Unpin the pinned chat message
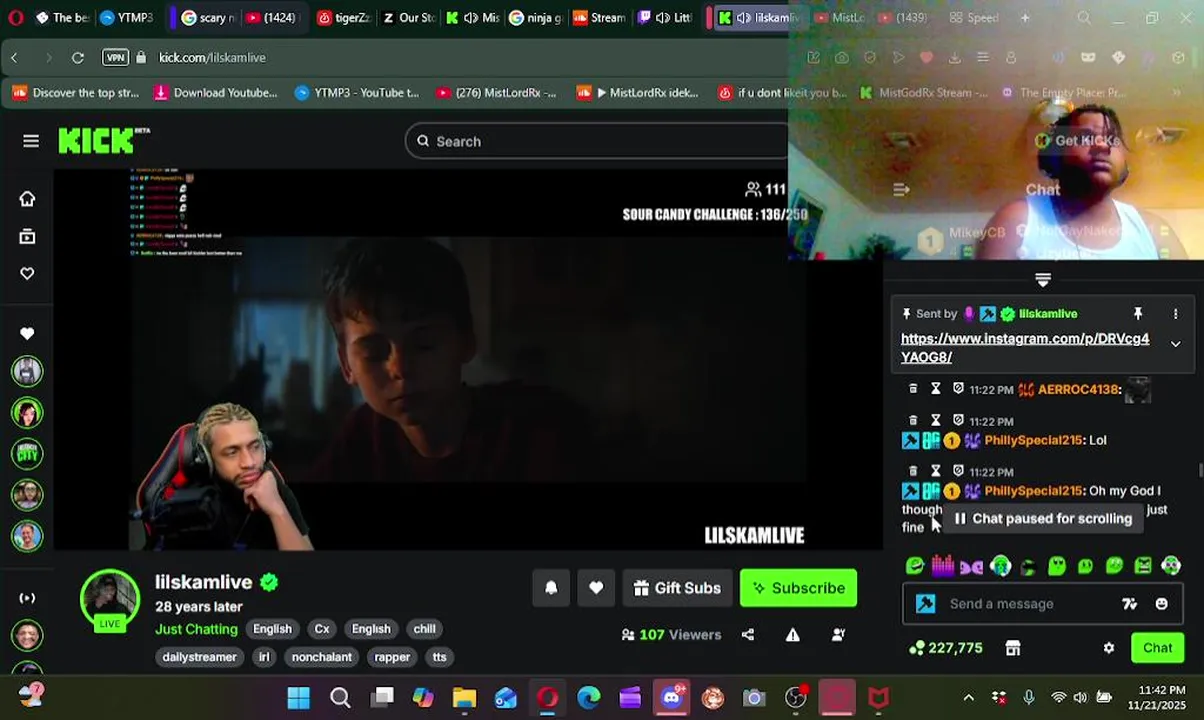Screen dimensions: 1204x720 point(1138,314)
